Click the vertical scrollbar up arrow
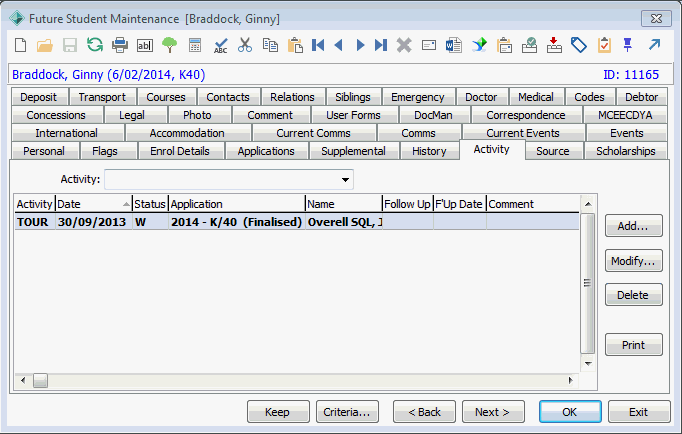 click(x=588, y=204)
